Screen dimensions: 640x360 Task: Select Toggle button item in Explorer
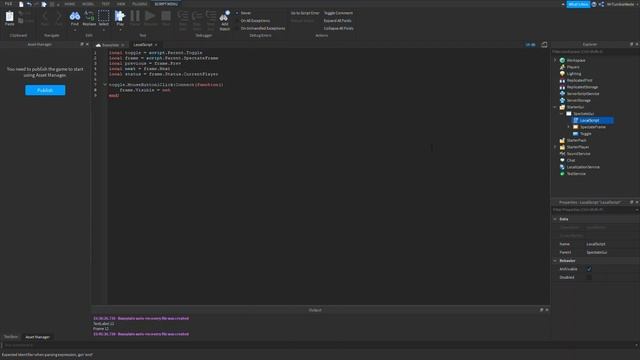pyautogui.click(x=585, y=133)
